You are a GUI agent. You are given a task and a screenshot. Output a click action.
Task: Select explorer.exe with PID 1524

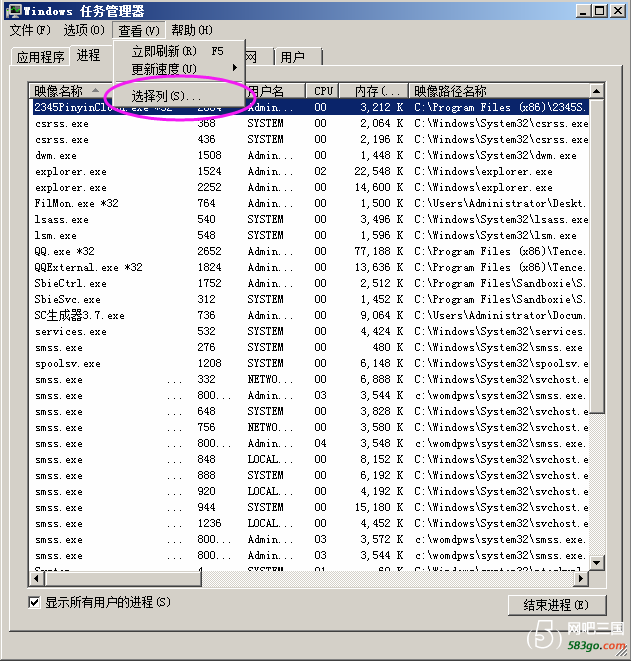pyautogui.click(x=310, y=172)
